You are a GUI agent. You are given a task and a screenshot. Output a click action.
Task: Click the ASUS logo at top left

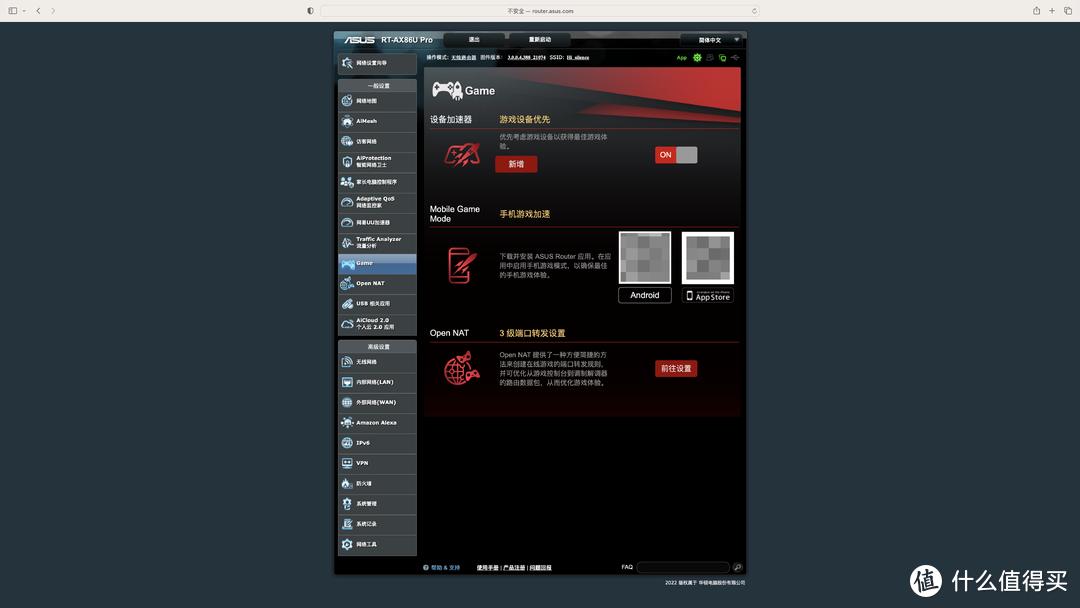[x=362, y=40]
